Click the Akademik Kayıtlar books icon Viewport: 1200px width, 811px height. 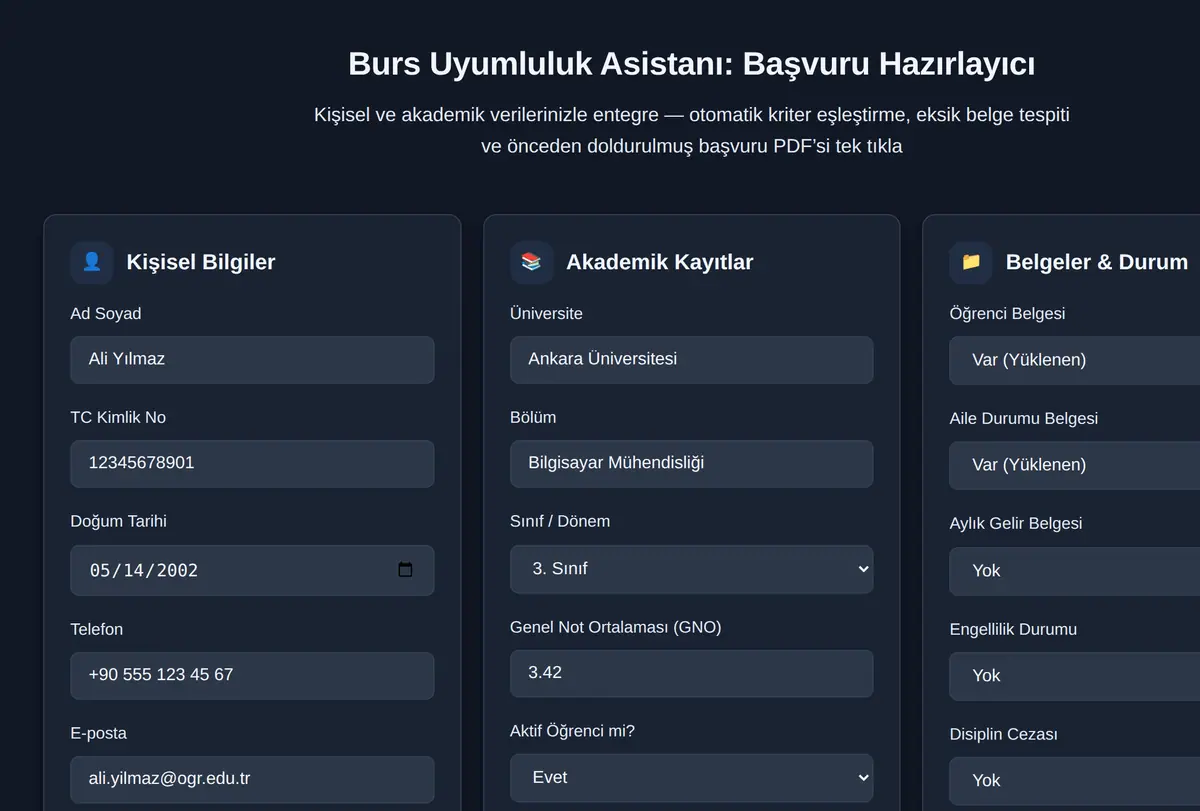[x=531, y=262]
